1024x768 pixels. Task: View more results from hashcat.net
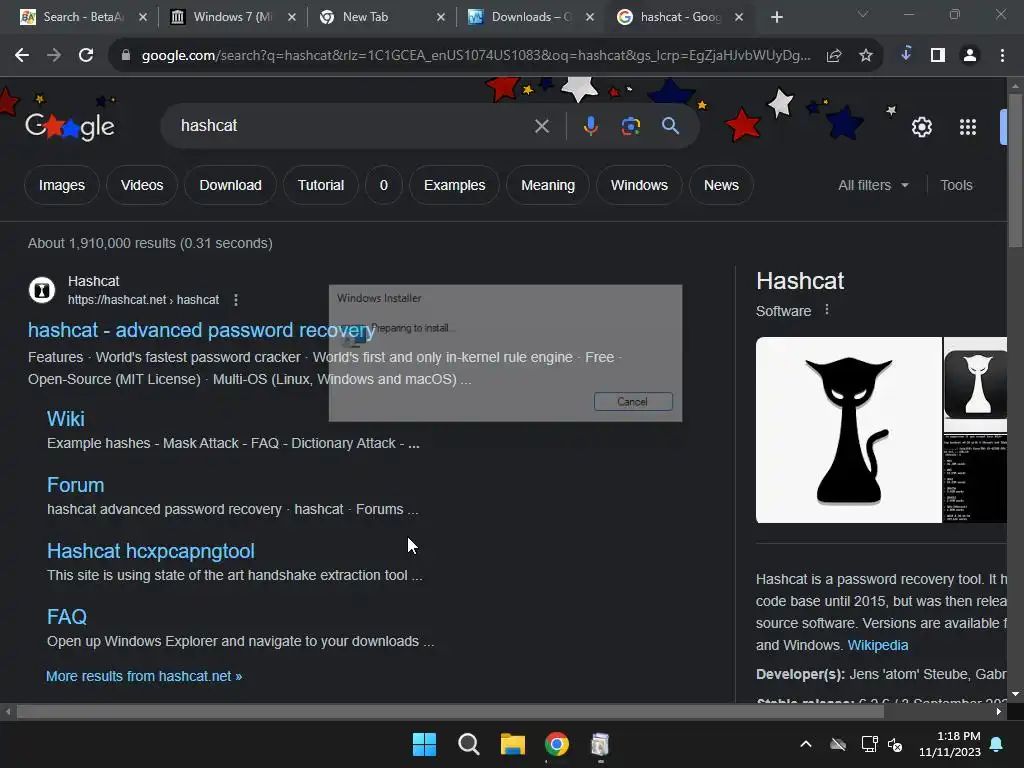[x=144, y=676]
